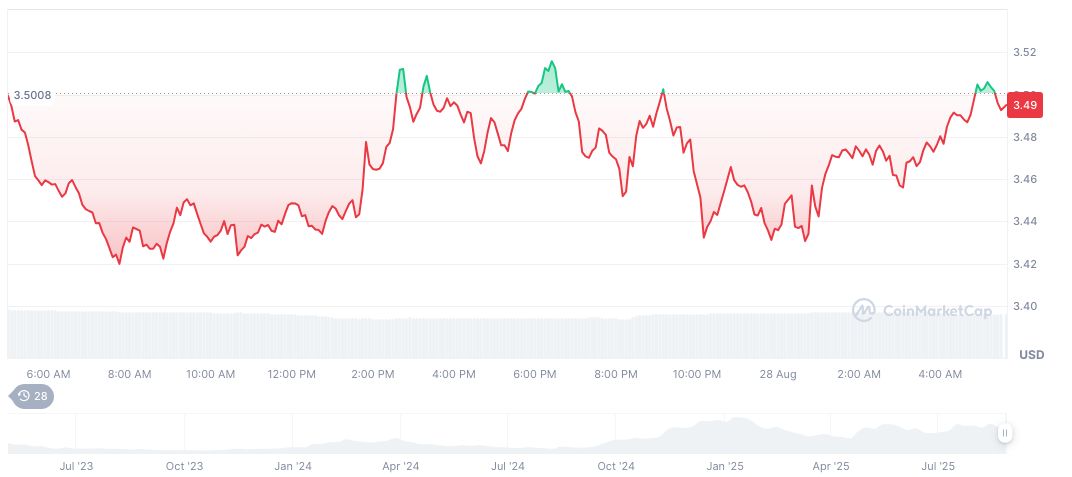Click the 28 Aug date marker
The height and width of the screenshot is (477, 1072).
(778, 374)
